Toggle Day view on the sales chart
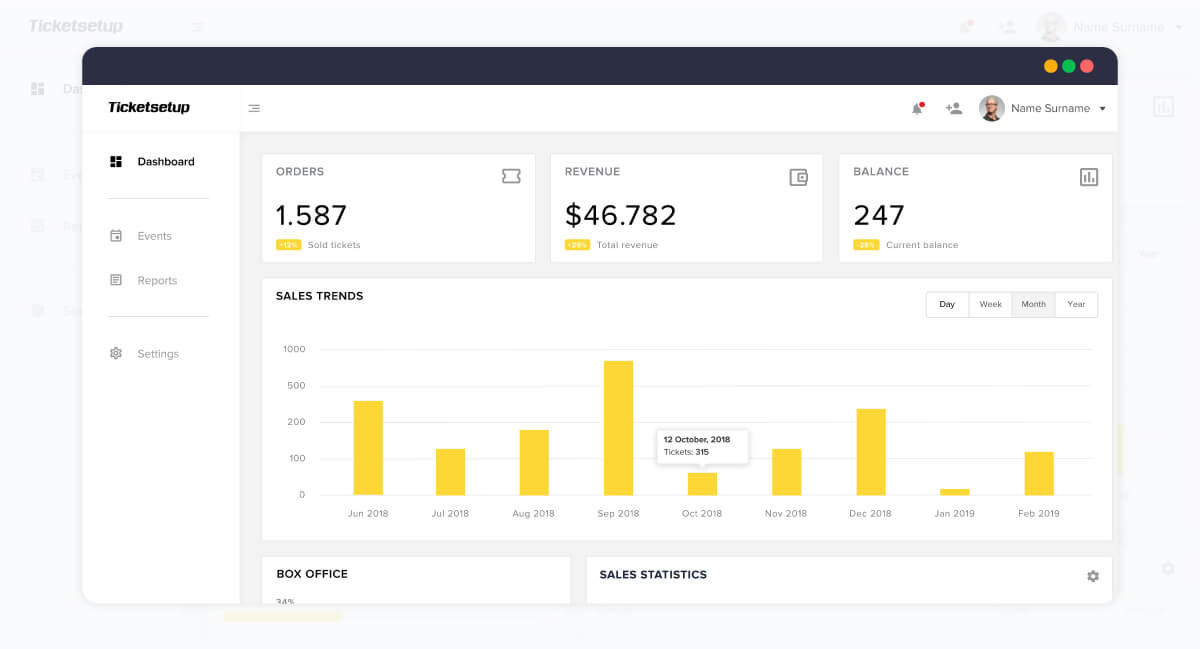The height and width of the screenshot is (649, 1200). (946, 304)
